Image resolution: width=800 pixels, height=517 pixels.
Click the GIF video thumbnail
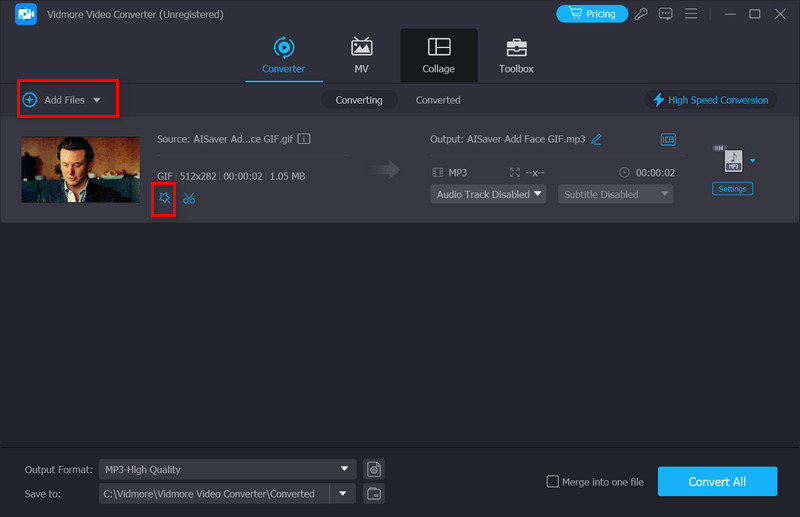click(80, 169)
